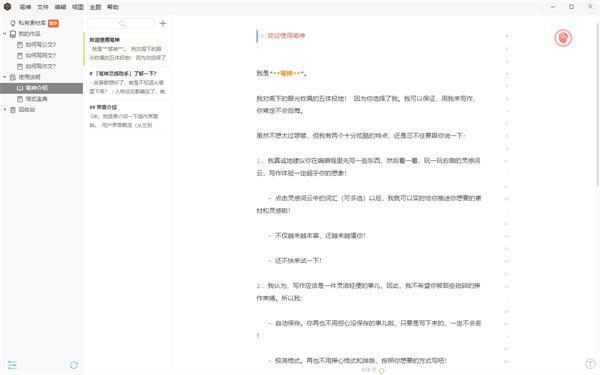Click the magnifier icon in search box

pos(122,24)
